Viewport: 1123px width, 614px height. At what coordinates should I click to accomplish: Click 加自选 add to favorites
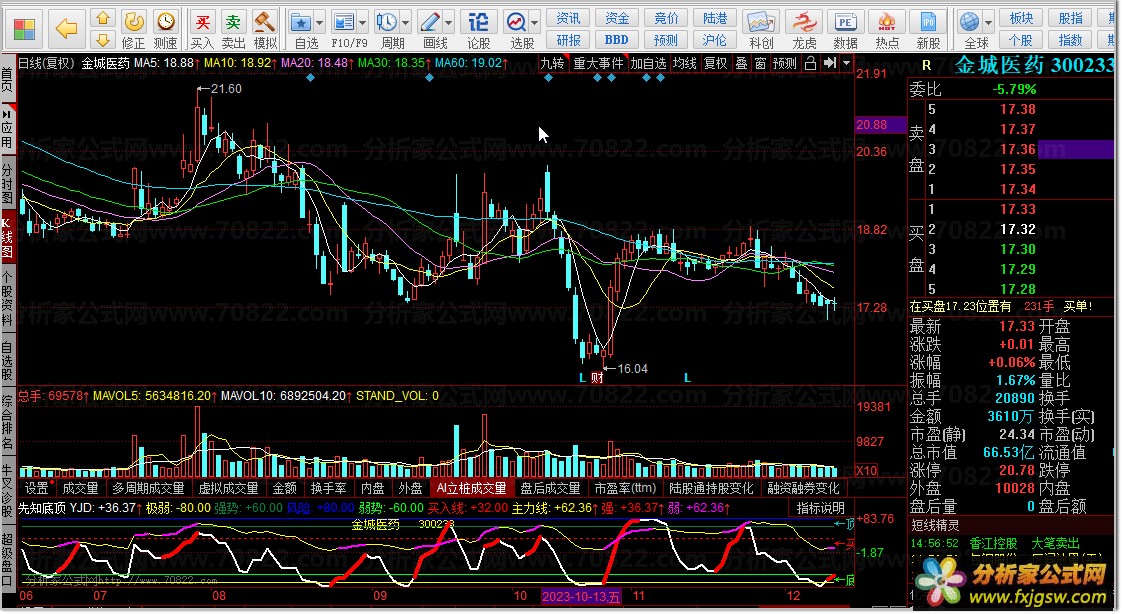tap(649, 64)
